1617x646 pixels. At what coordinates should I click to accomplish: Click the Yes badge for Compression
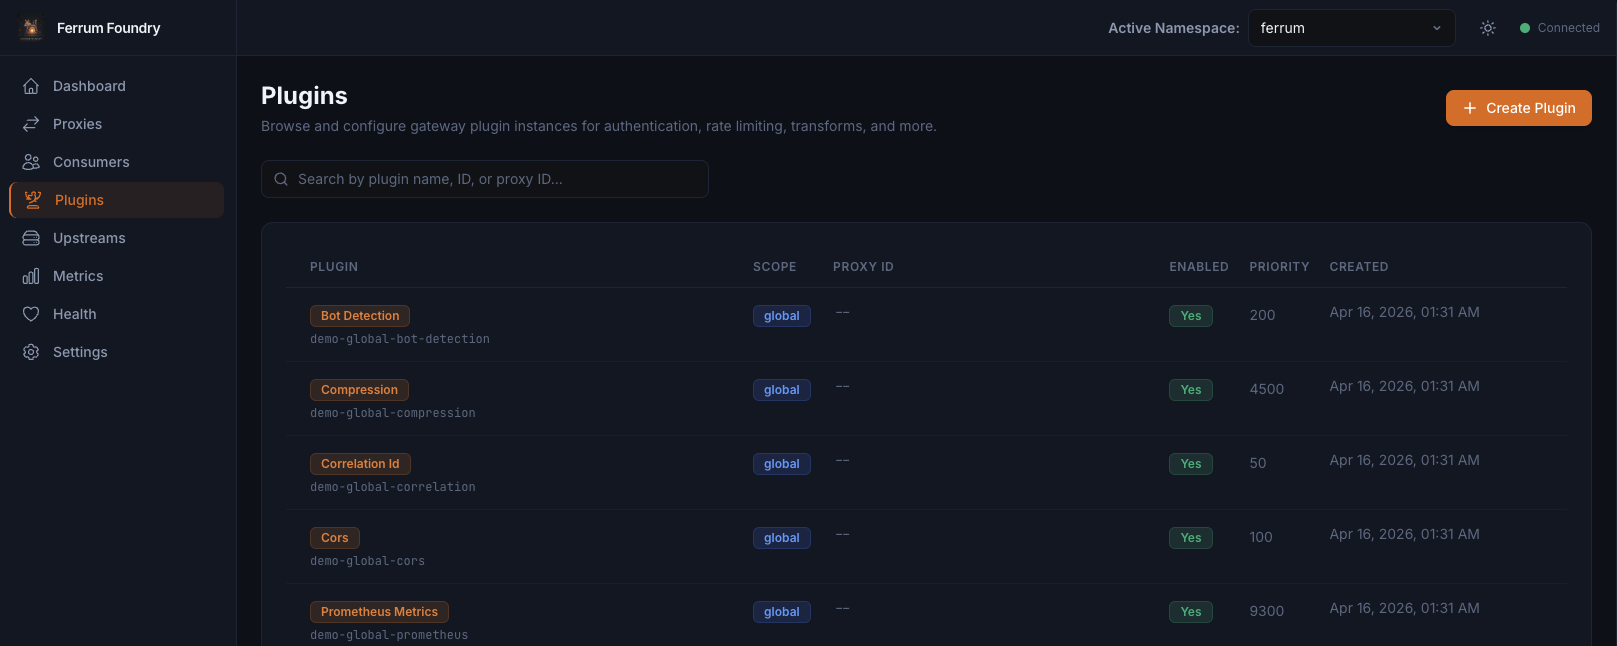click(1191, 390)
